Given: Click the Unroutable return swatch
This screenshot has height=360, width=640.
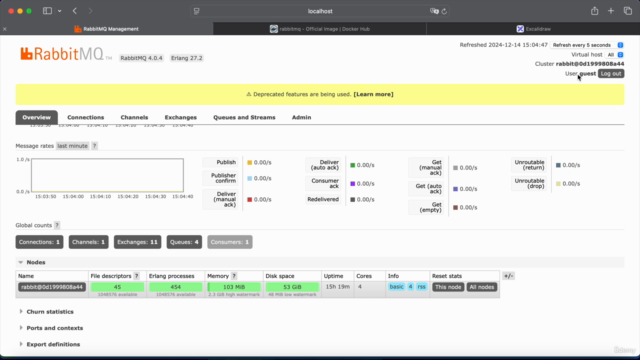Looking at the screenshot, I should tap(558, 165).
